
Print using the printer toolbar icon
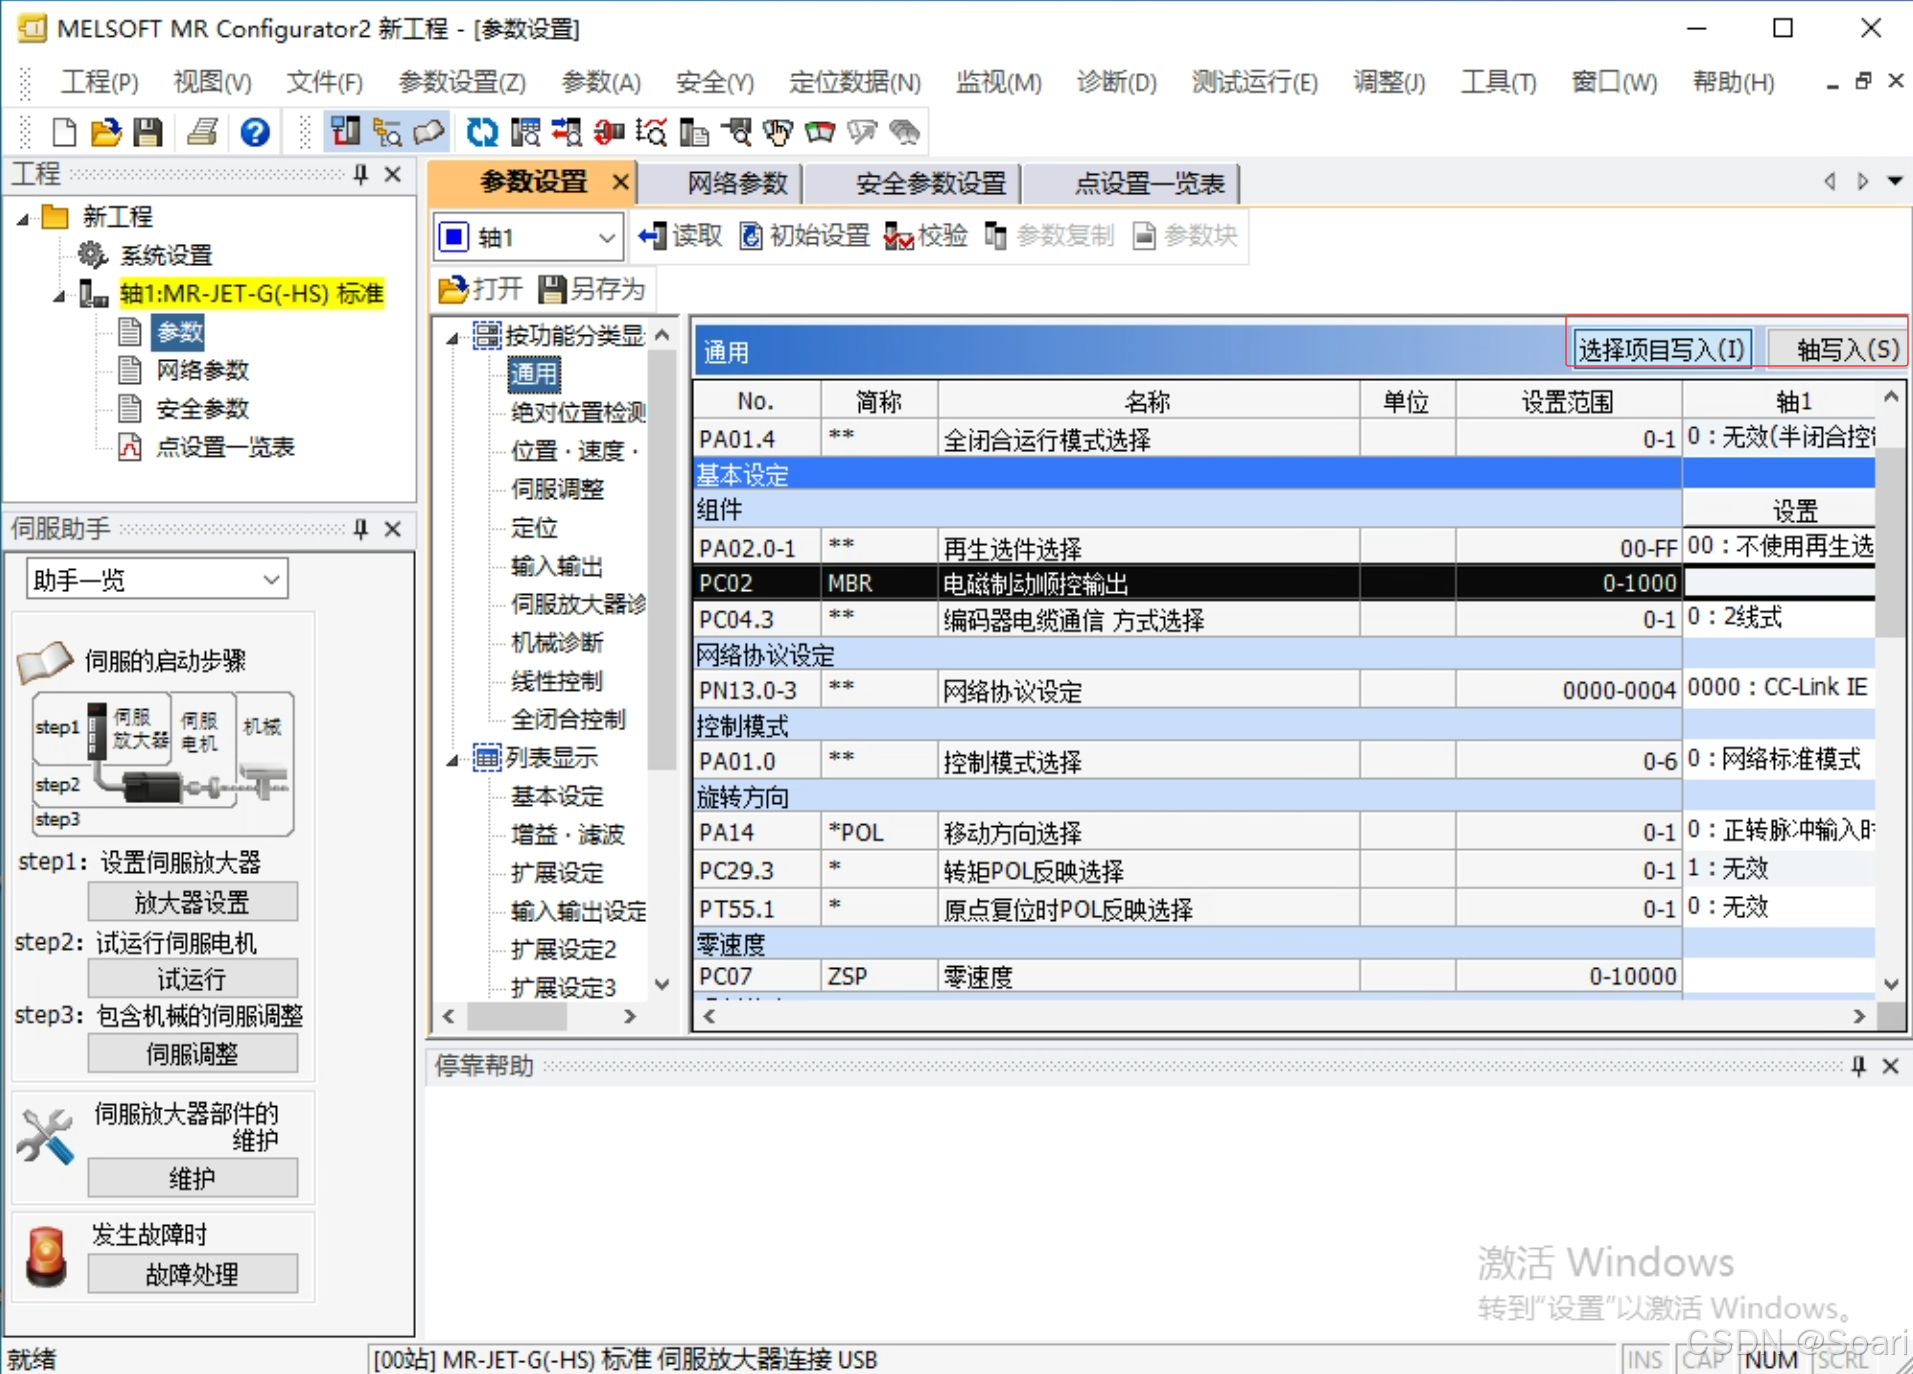point(202,132)
